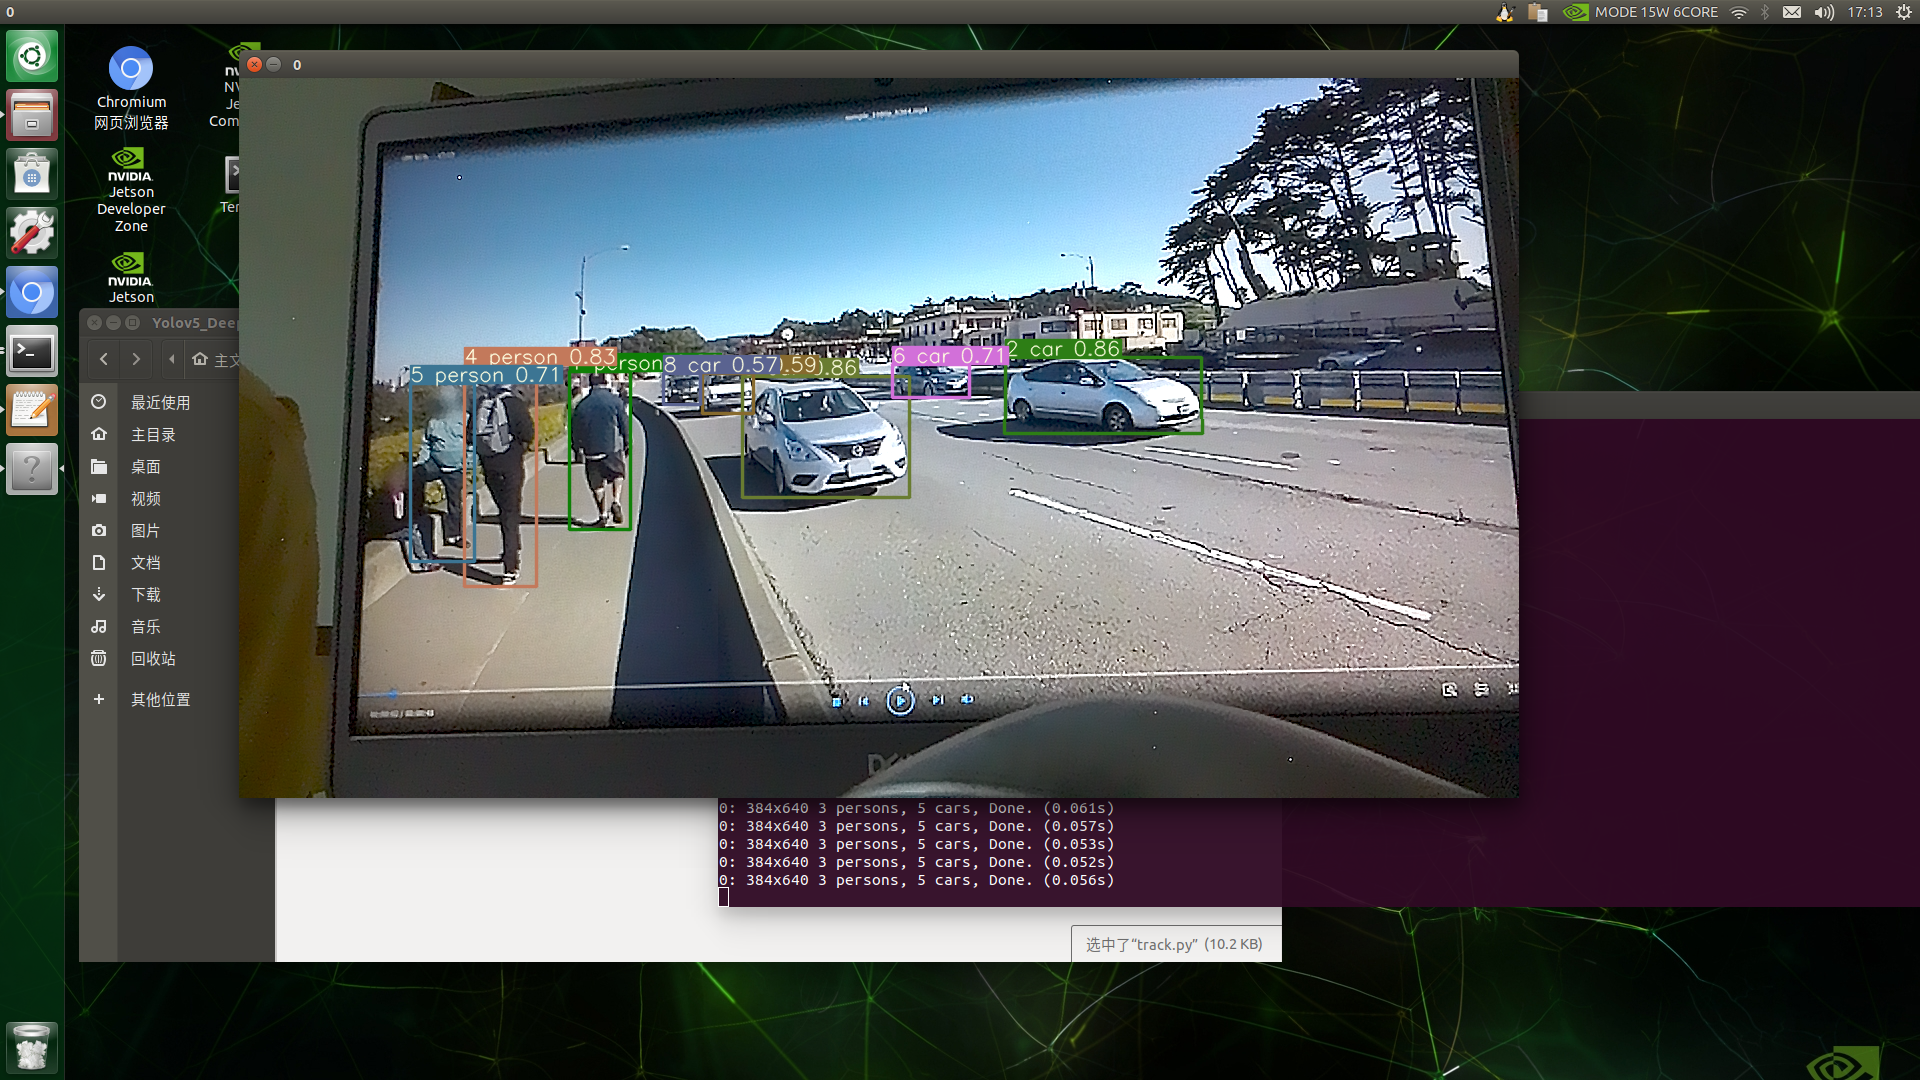Open Help question-mark icon in dock
The height and width of the screenshot is (1080, 1920).
[32, 469]
